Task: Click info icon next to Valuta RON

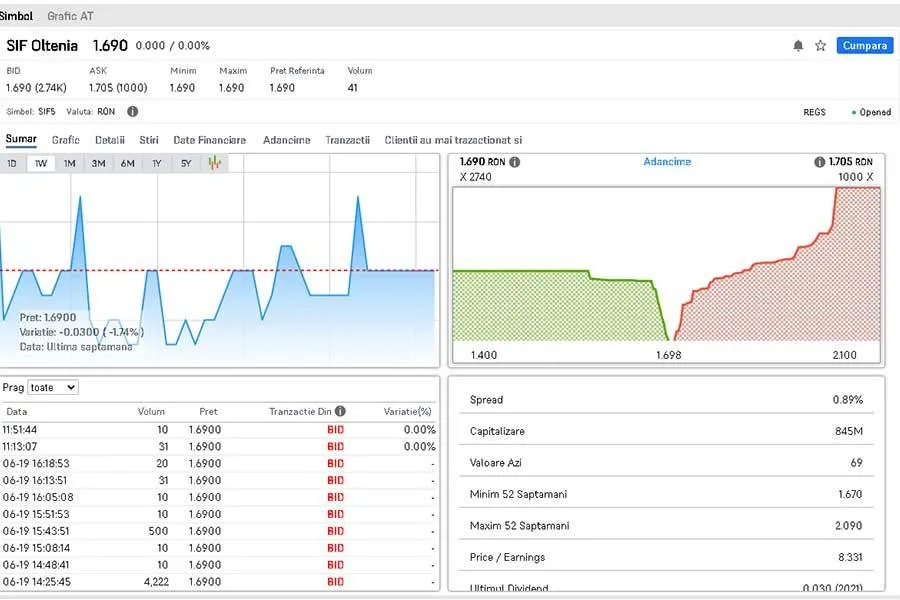Action: point(133,112)
